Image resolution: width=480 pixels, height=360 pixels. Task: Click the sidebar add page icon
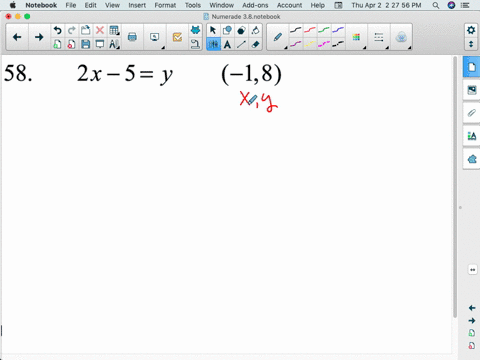tap(472, 333)
